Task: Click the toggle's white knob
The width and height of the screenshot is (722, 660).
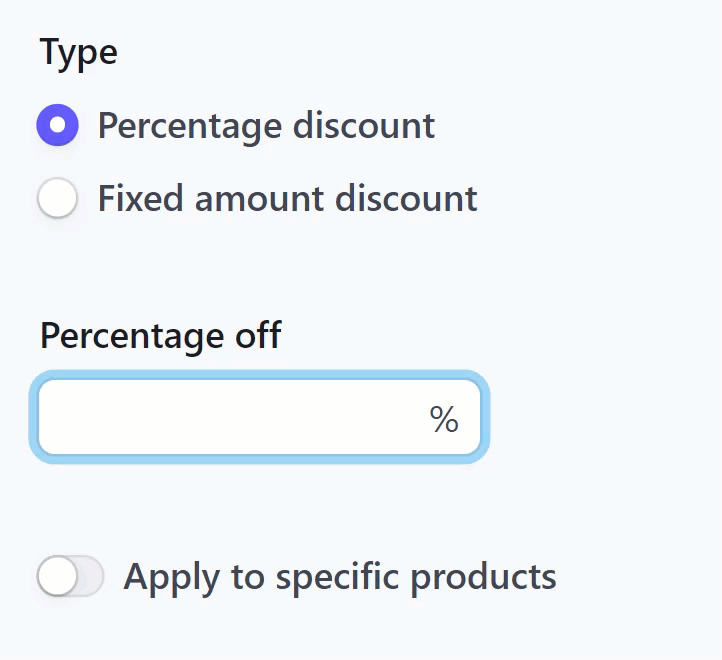Action: point(57,577)
